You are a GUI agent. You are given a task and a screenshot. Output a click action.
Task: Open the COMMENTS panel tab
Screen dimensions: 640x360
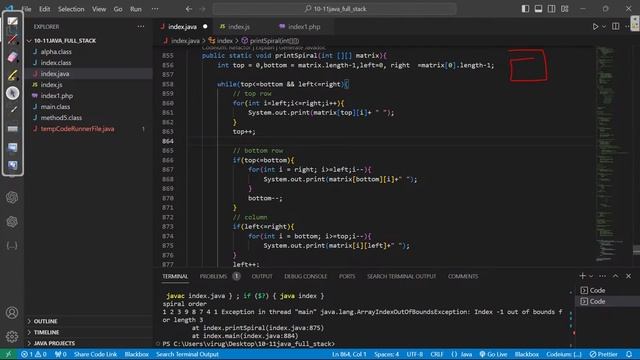[x=463, y=276]
